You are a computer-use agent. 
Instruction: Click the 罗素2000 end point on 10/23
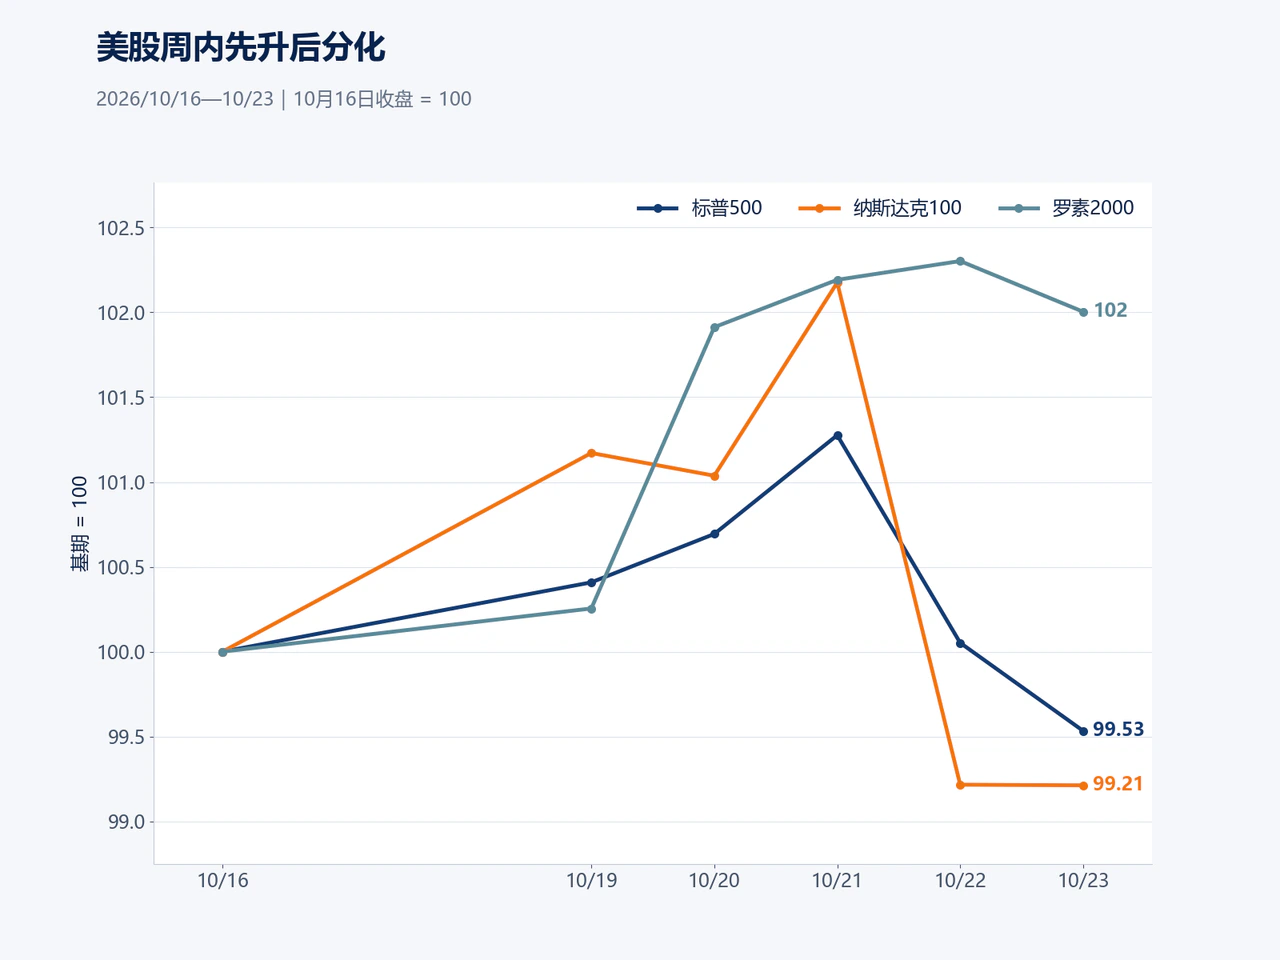[1083, 312]
